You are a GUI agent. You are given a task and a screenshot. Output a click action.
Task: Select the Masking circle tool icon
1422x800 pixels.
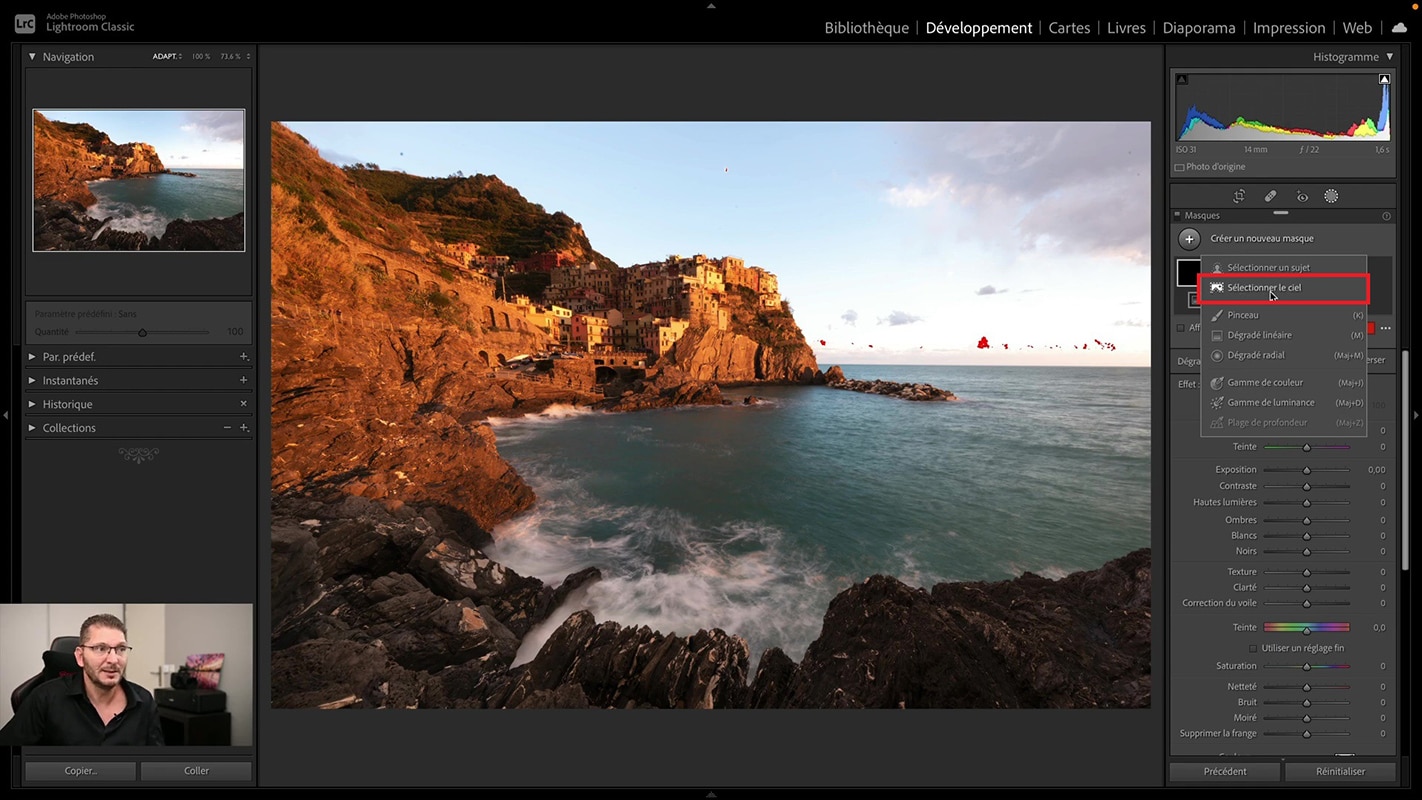(x=1331, y=196)
